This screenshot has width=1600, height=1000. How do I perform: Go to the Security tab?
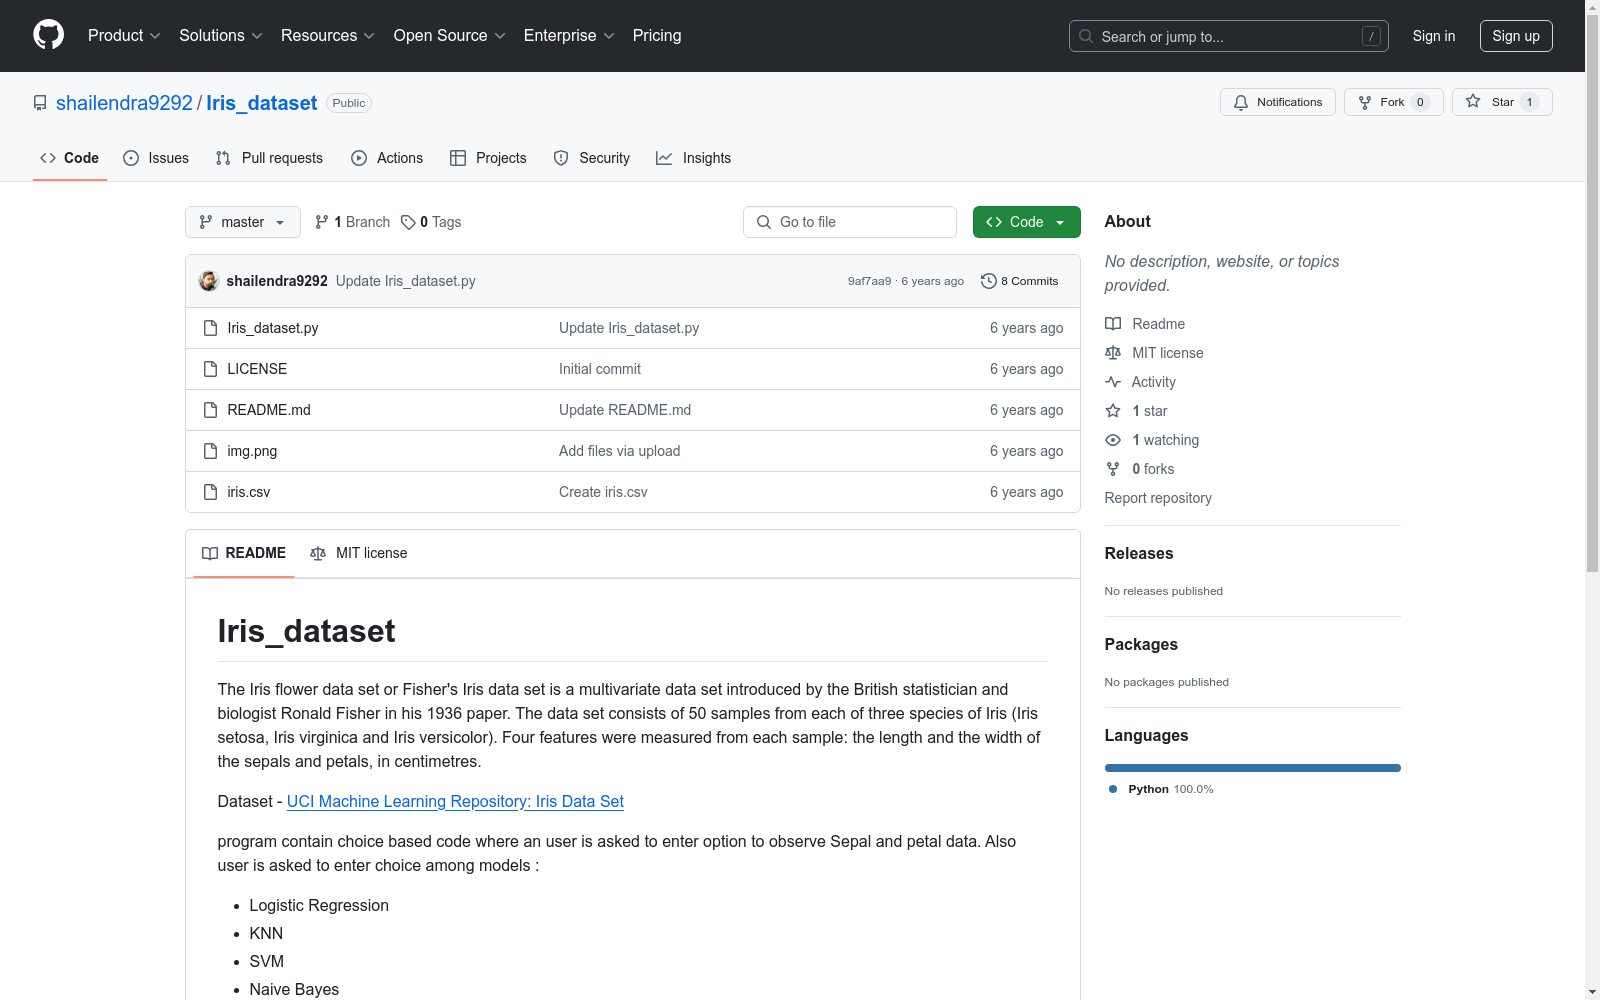[x=592, y=158]
